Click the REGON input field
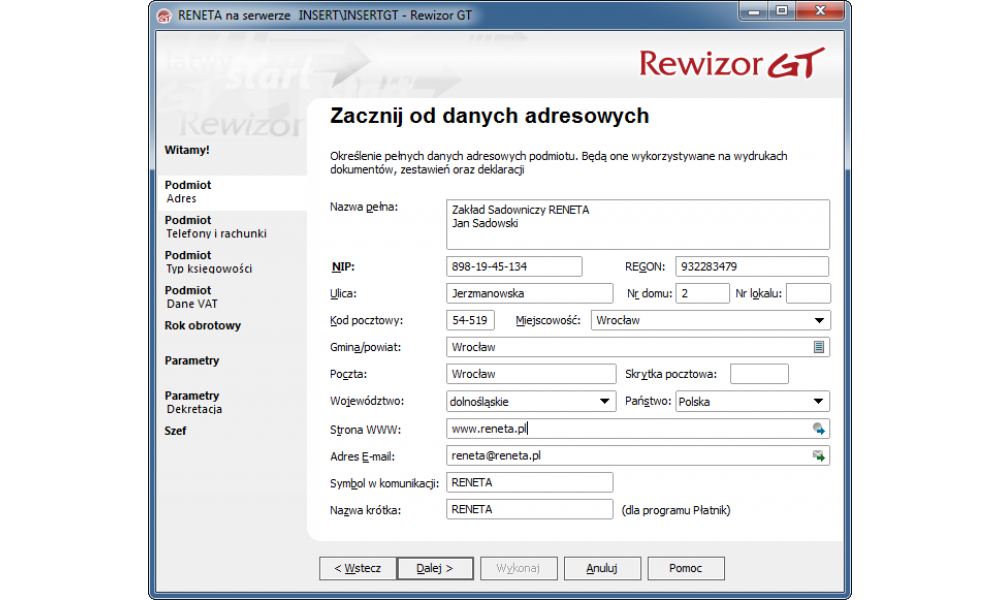Screen dimensions: 1000x600 coord(752,267)
